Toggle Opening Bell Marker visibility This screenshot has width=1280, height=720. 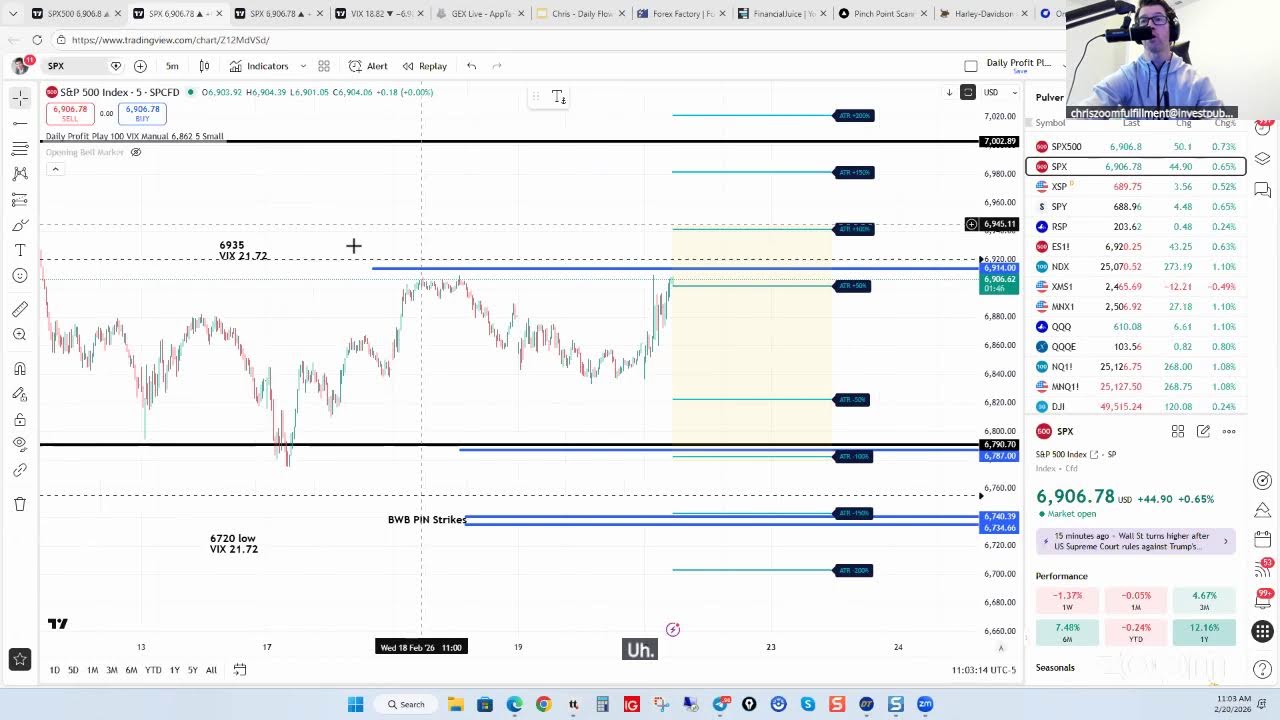click(136, 152)
